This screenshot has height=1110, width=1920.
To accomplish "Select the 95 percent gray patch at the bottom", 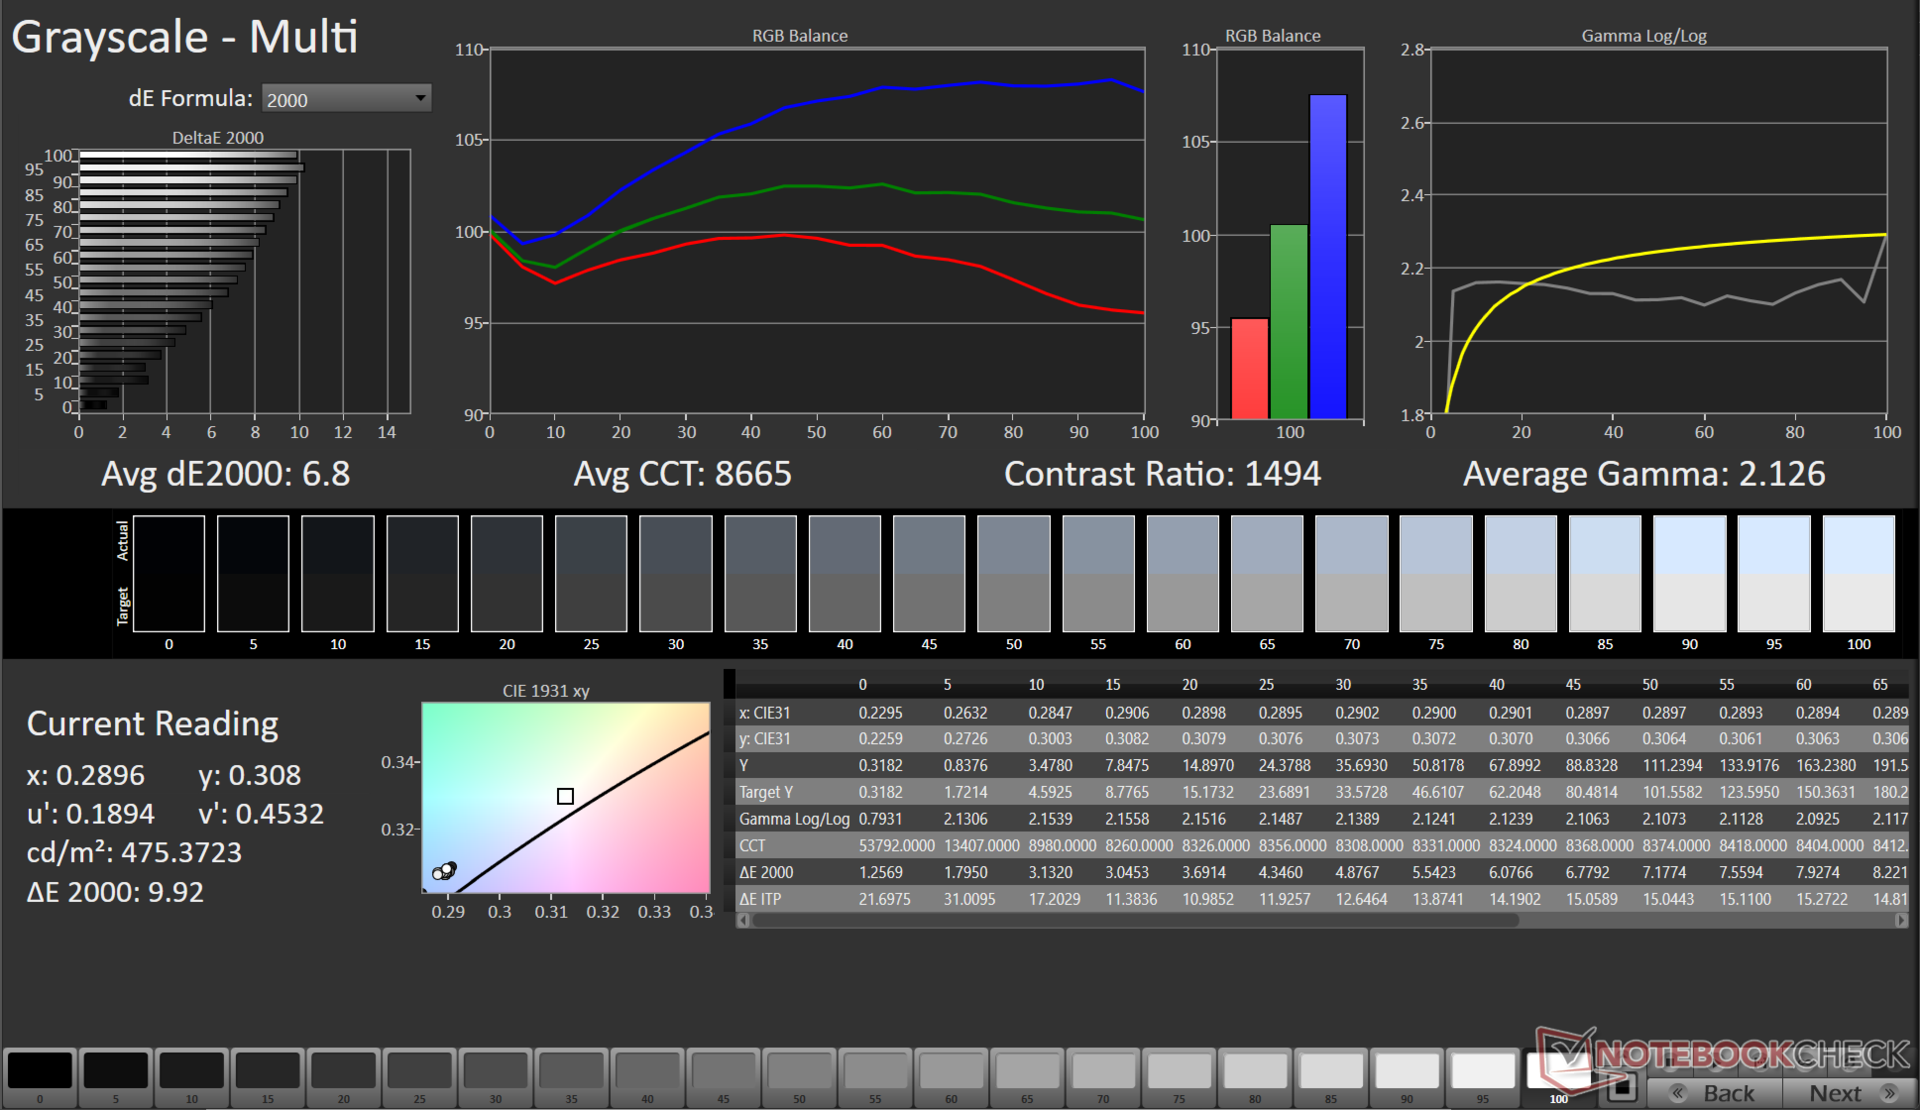I will 1484,1076.
